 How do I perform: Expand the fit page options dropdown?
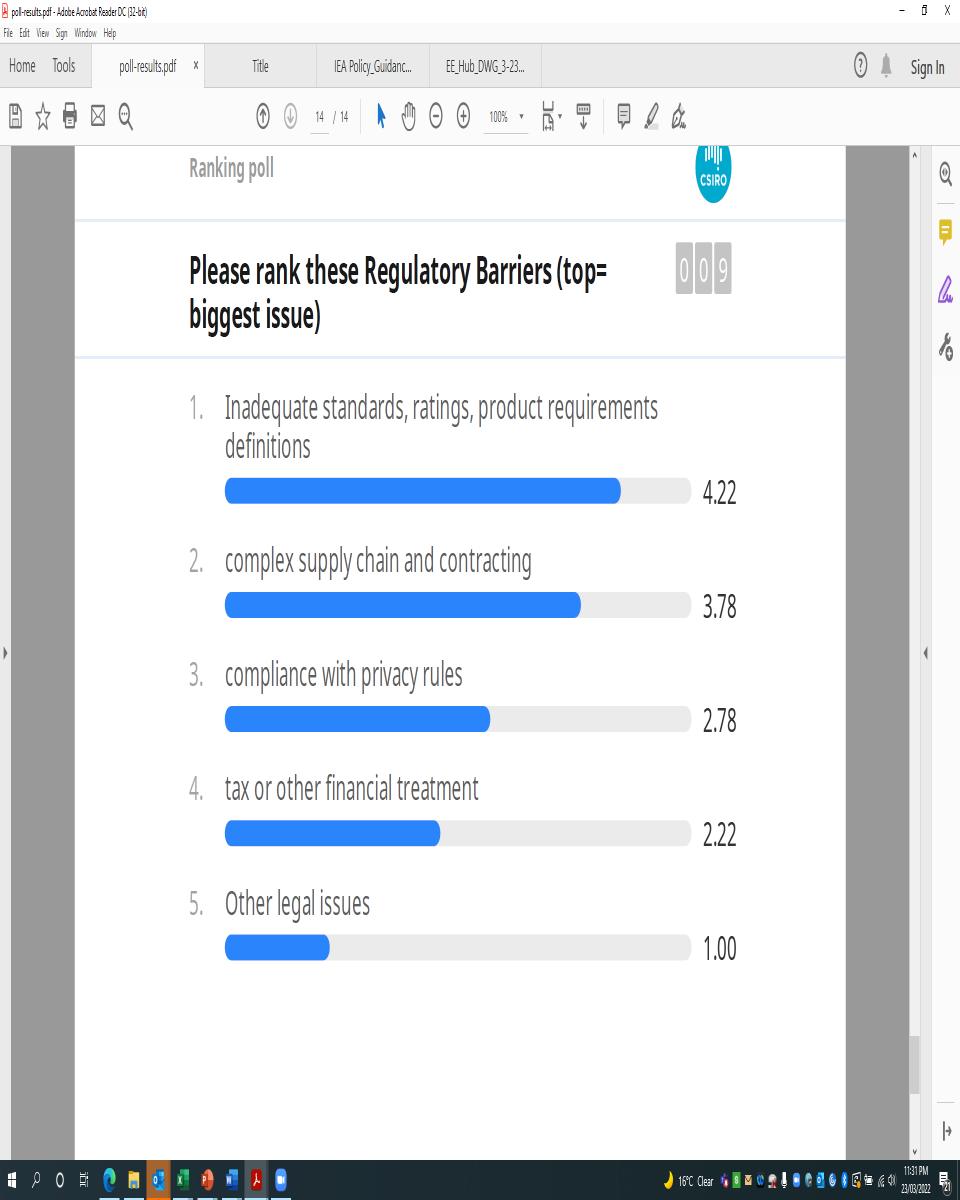click(552, 117)
